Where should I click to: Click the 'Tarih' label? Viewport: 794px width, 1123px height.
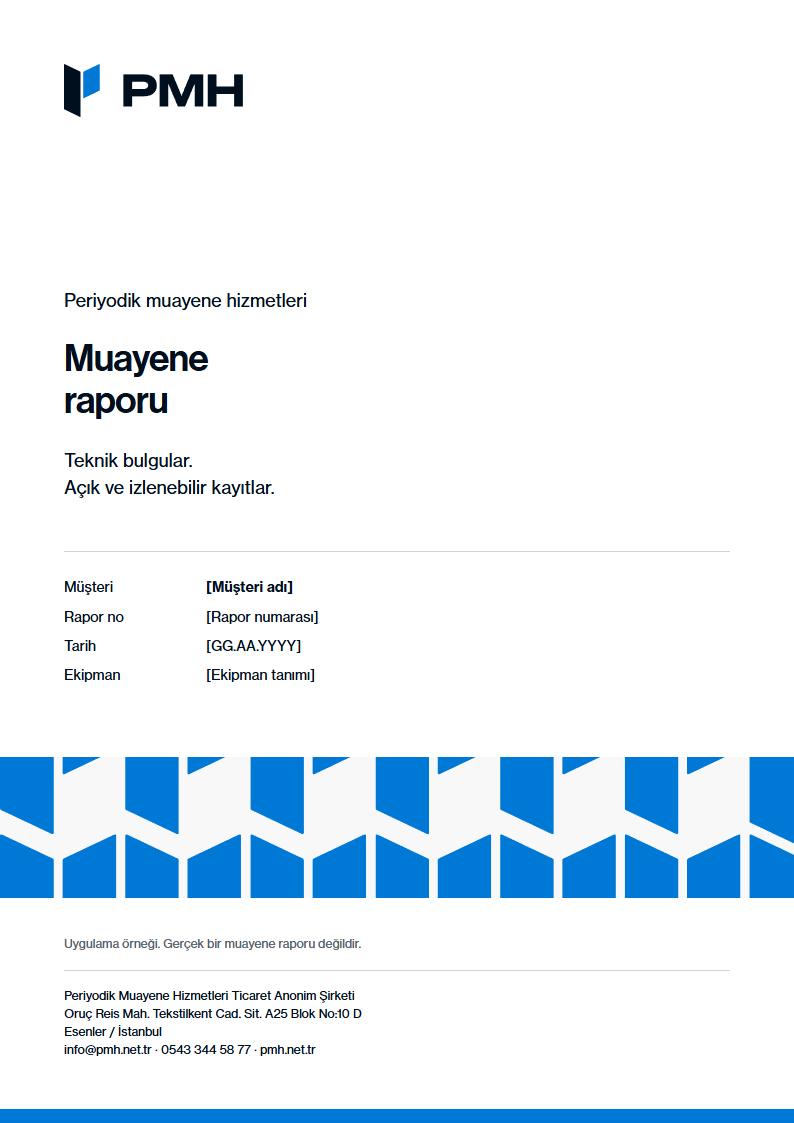pyautogui.click(x=80, y=646)
